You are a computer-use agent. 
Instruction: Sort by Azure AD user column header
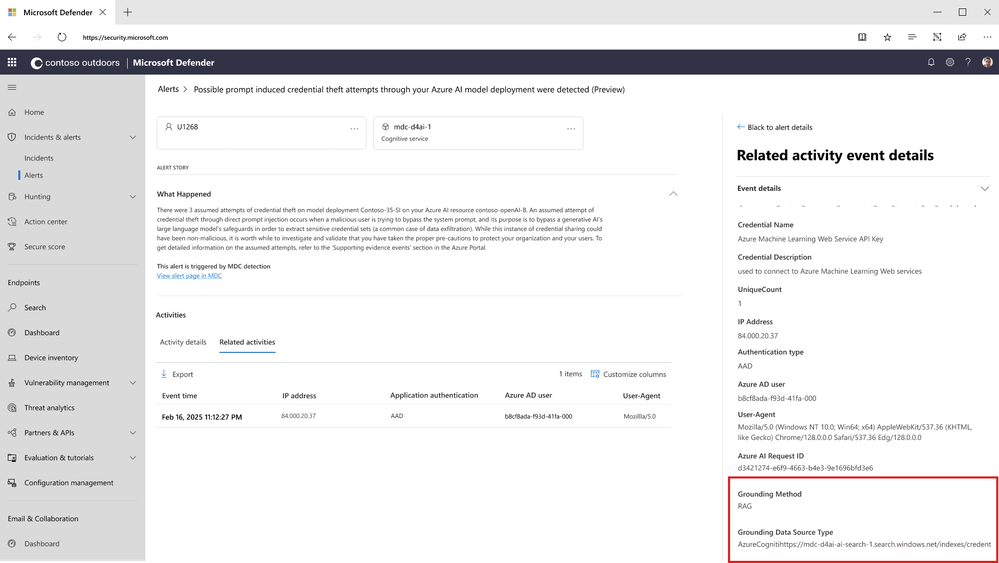pyautogui.click(x=528, y=396)
